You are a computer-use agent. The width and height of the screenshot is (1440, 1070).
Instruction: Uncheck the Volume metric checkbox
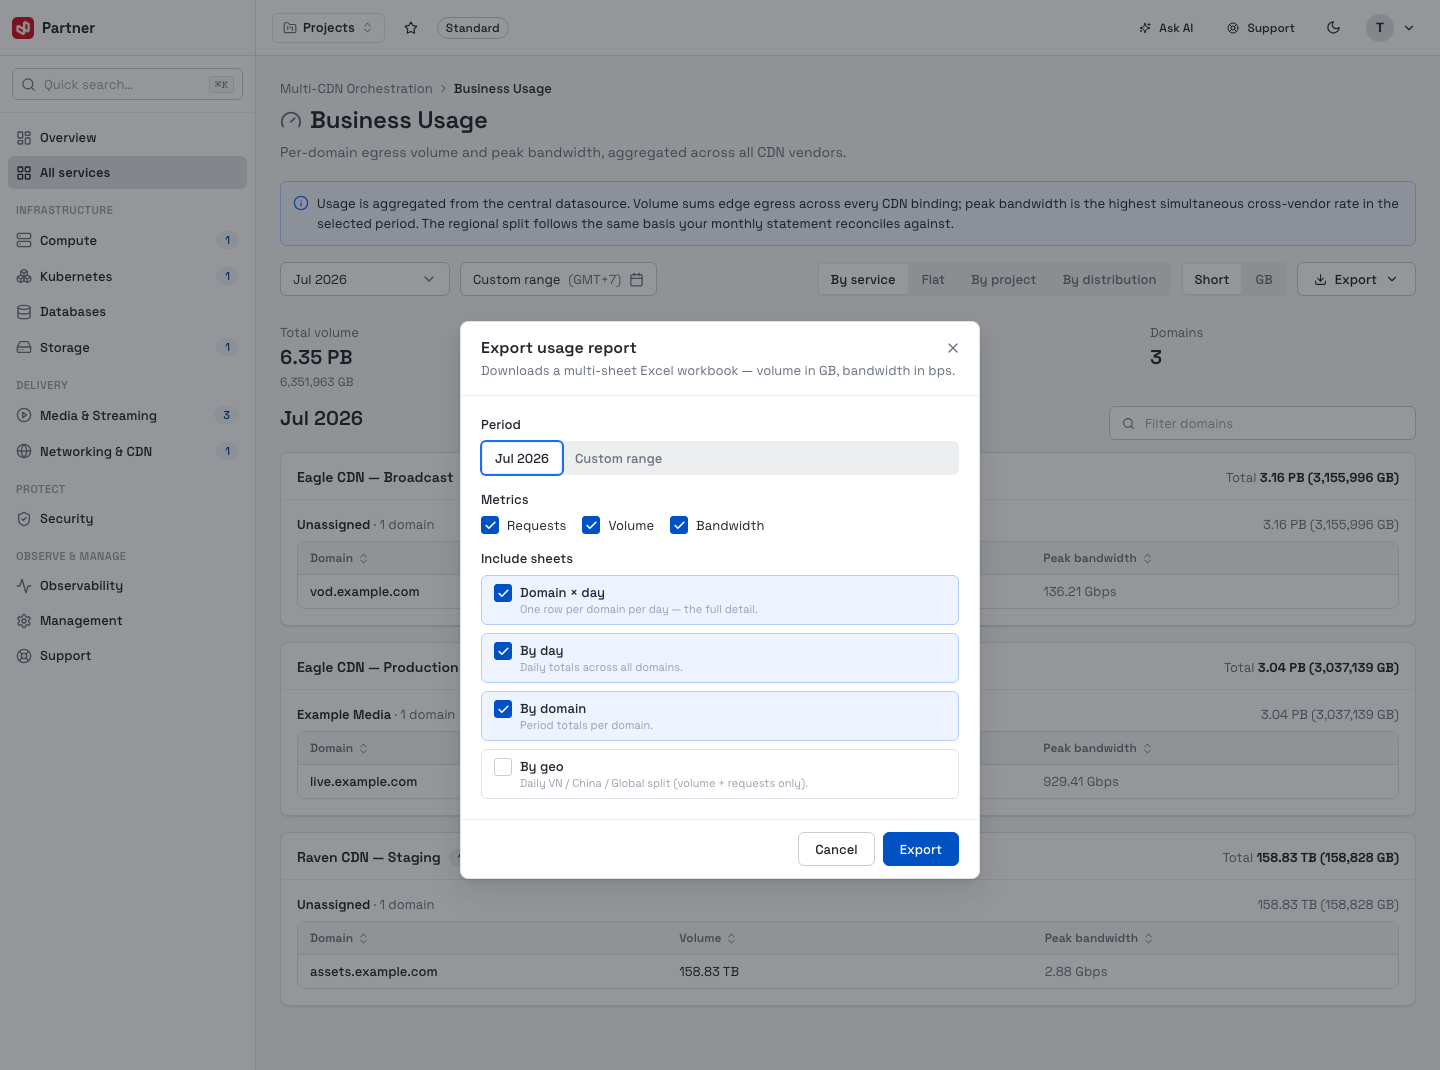591,525
